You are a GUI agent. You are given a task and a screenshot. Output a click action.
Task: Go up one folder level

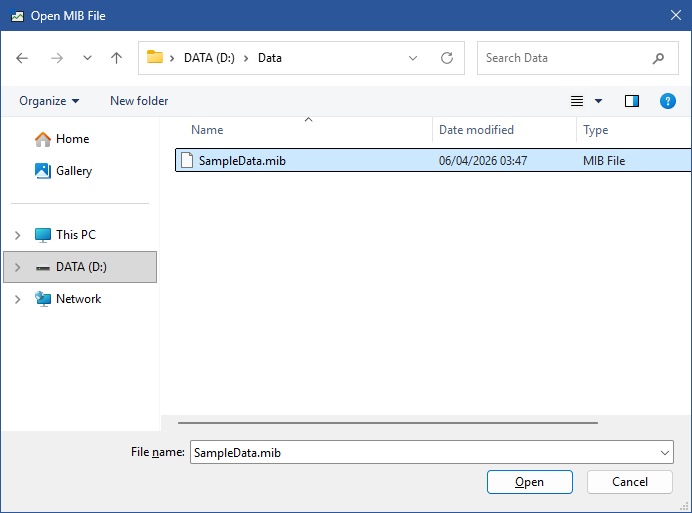[x=116, y=58]
